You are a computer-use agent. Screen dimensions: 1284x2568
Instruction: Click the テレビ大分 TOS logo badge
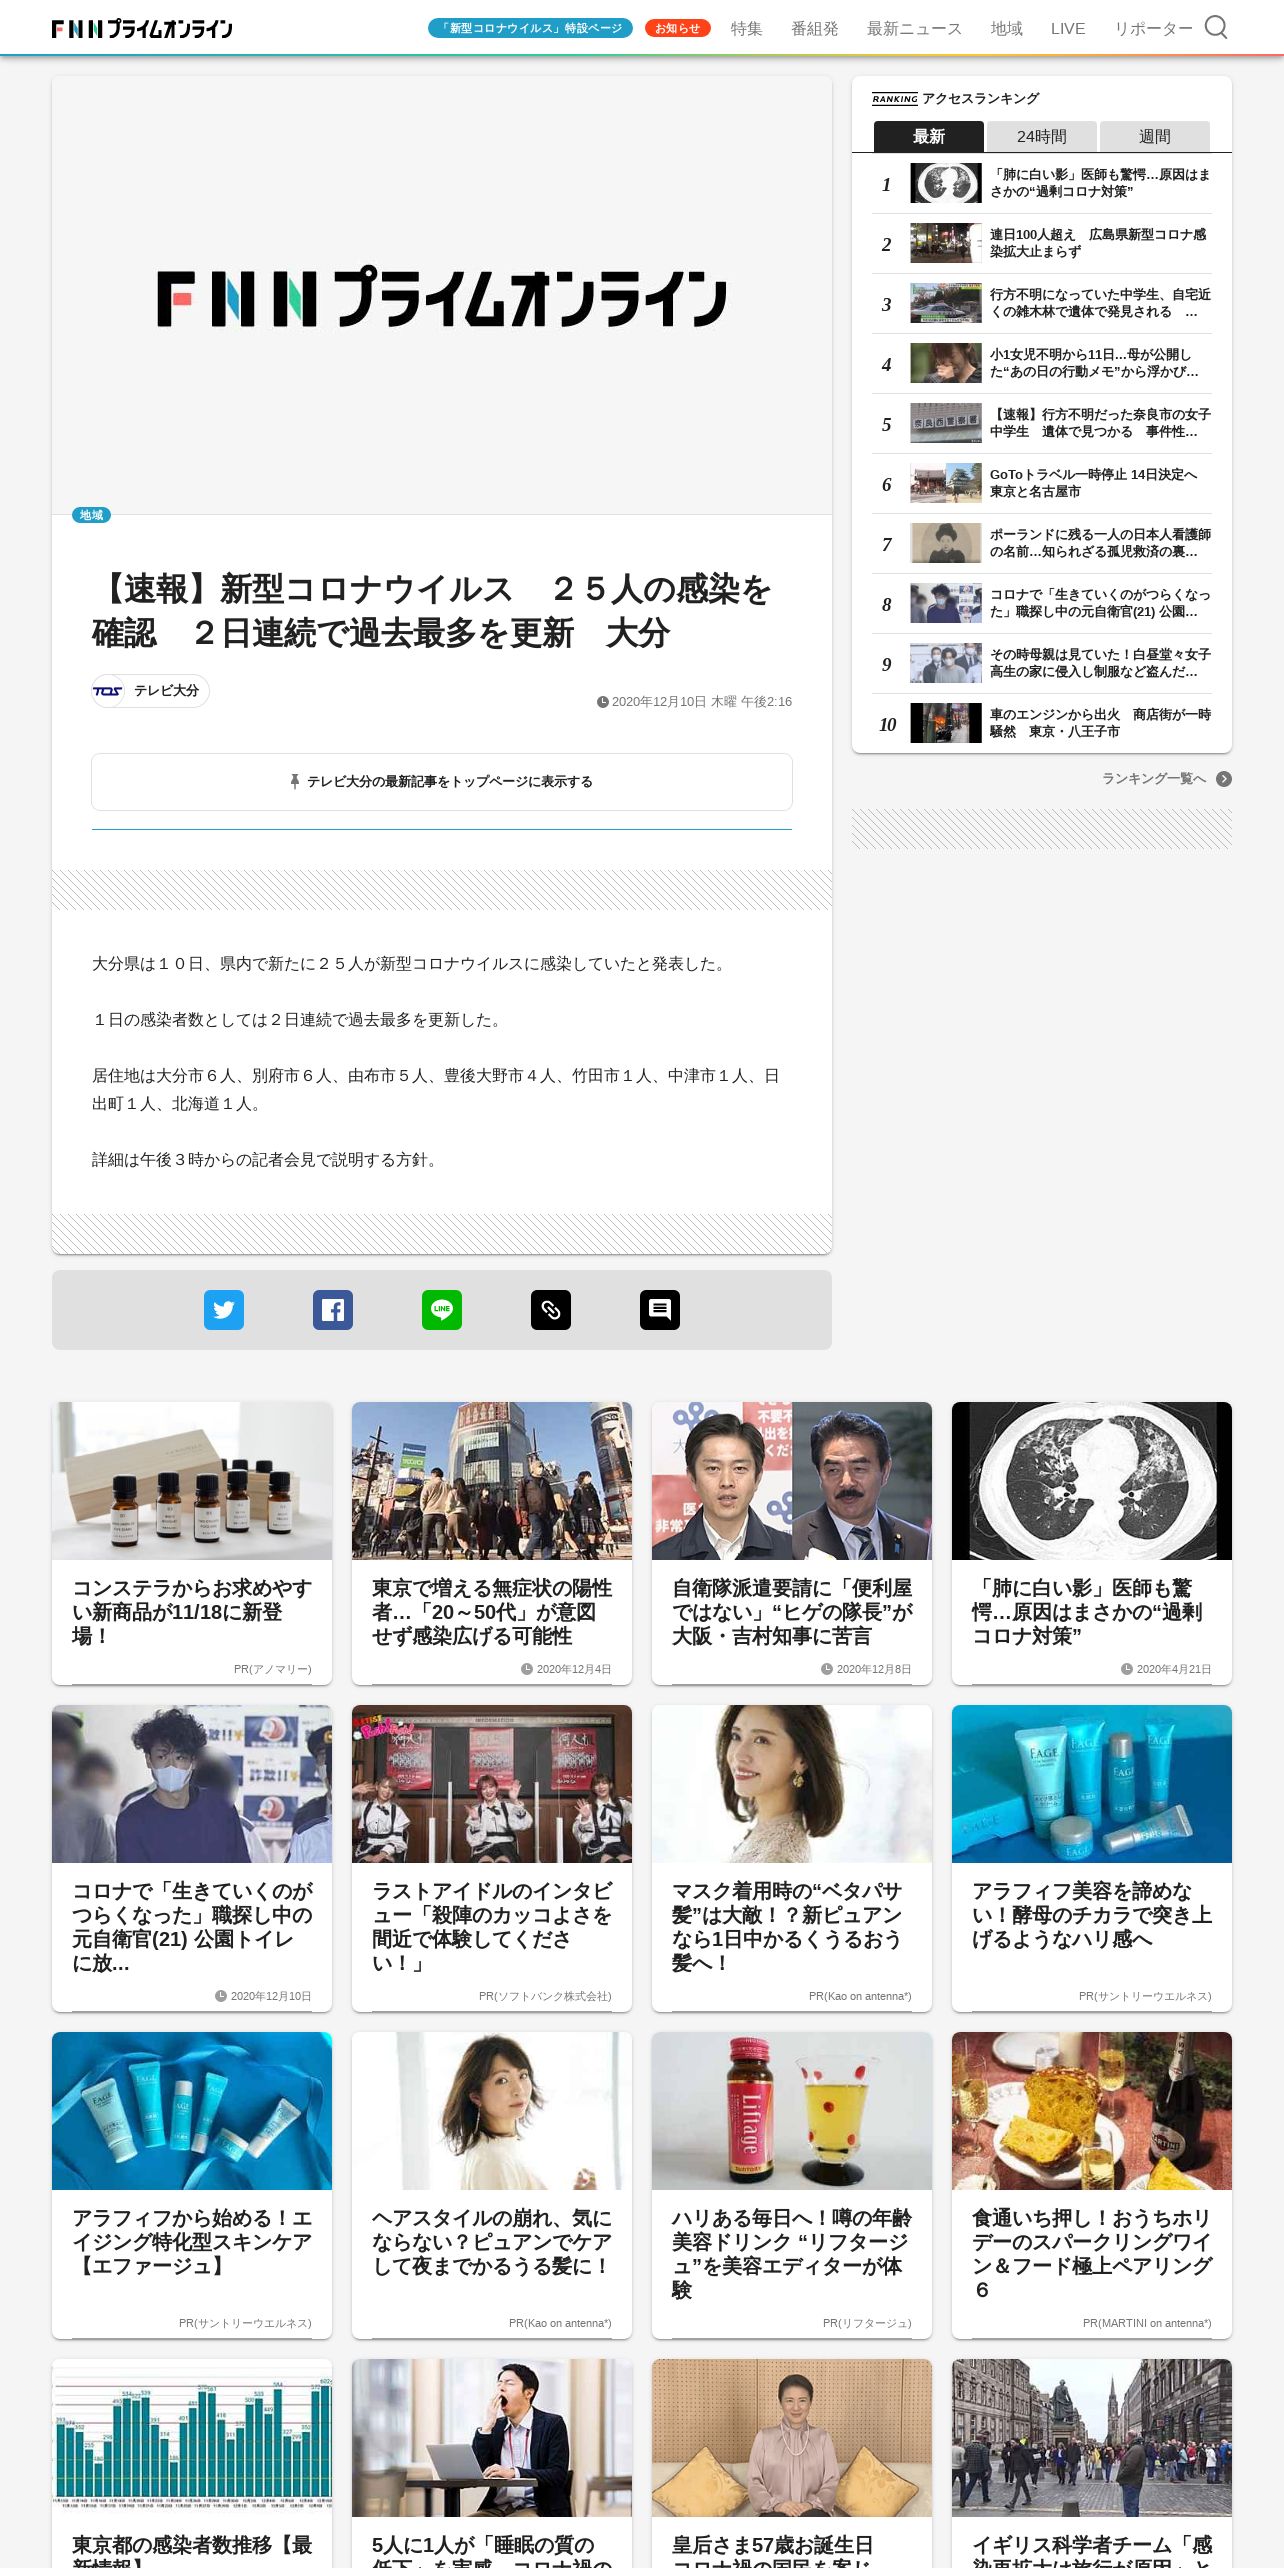(x=108, y=691)
